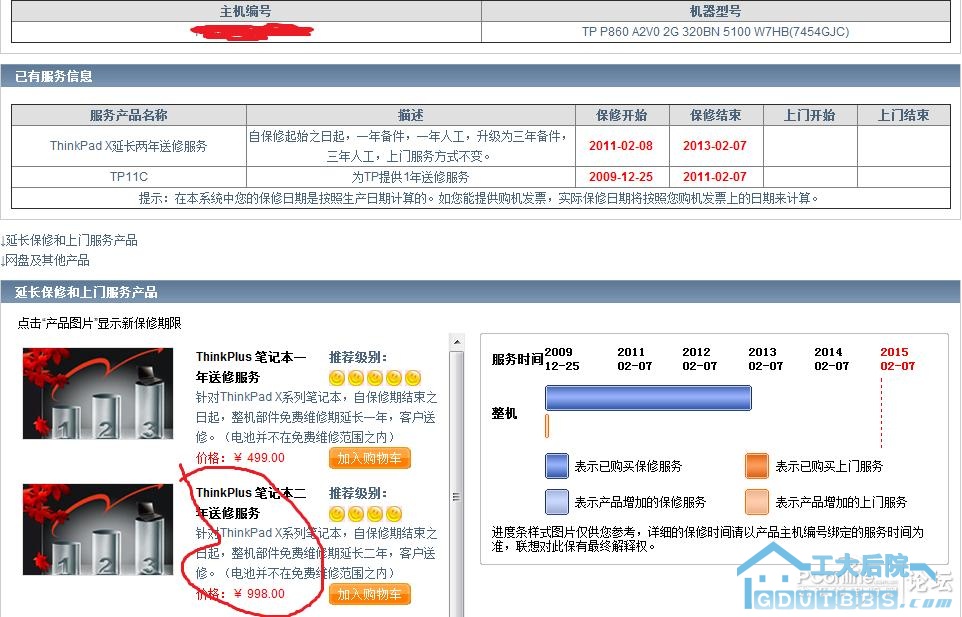The image size is (962, 617).
Task: Click the 上门开始 column header
Action: click(810, 115)
